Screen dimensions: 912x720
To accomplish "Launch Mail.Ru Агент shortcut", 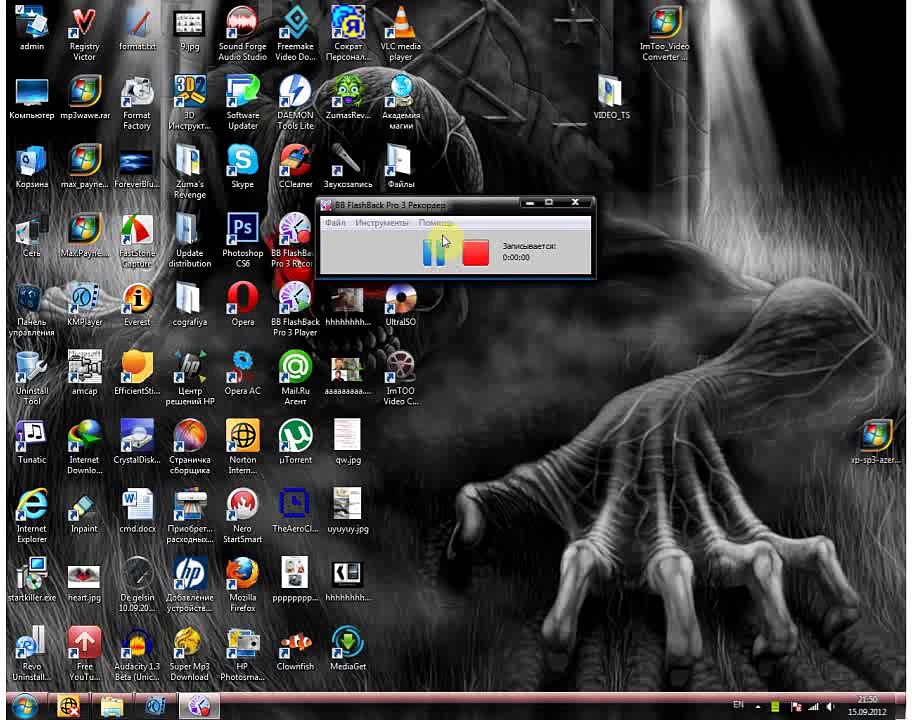I will click(x=295, y=378).
